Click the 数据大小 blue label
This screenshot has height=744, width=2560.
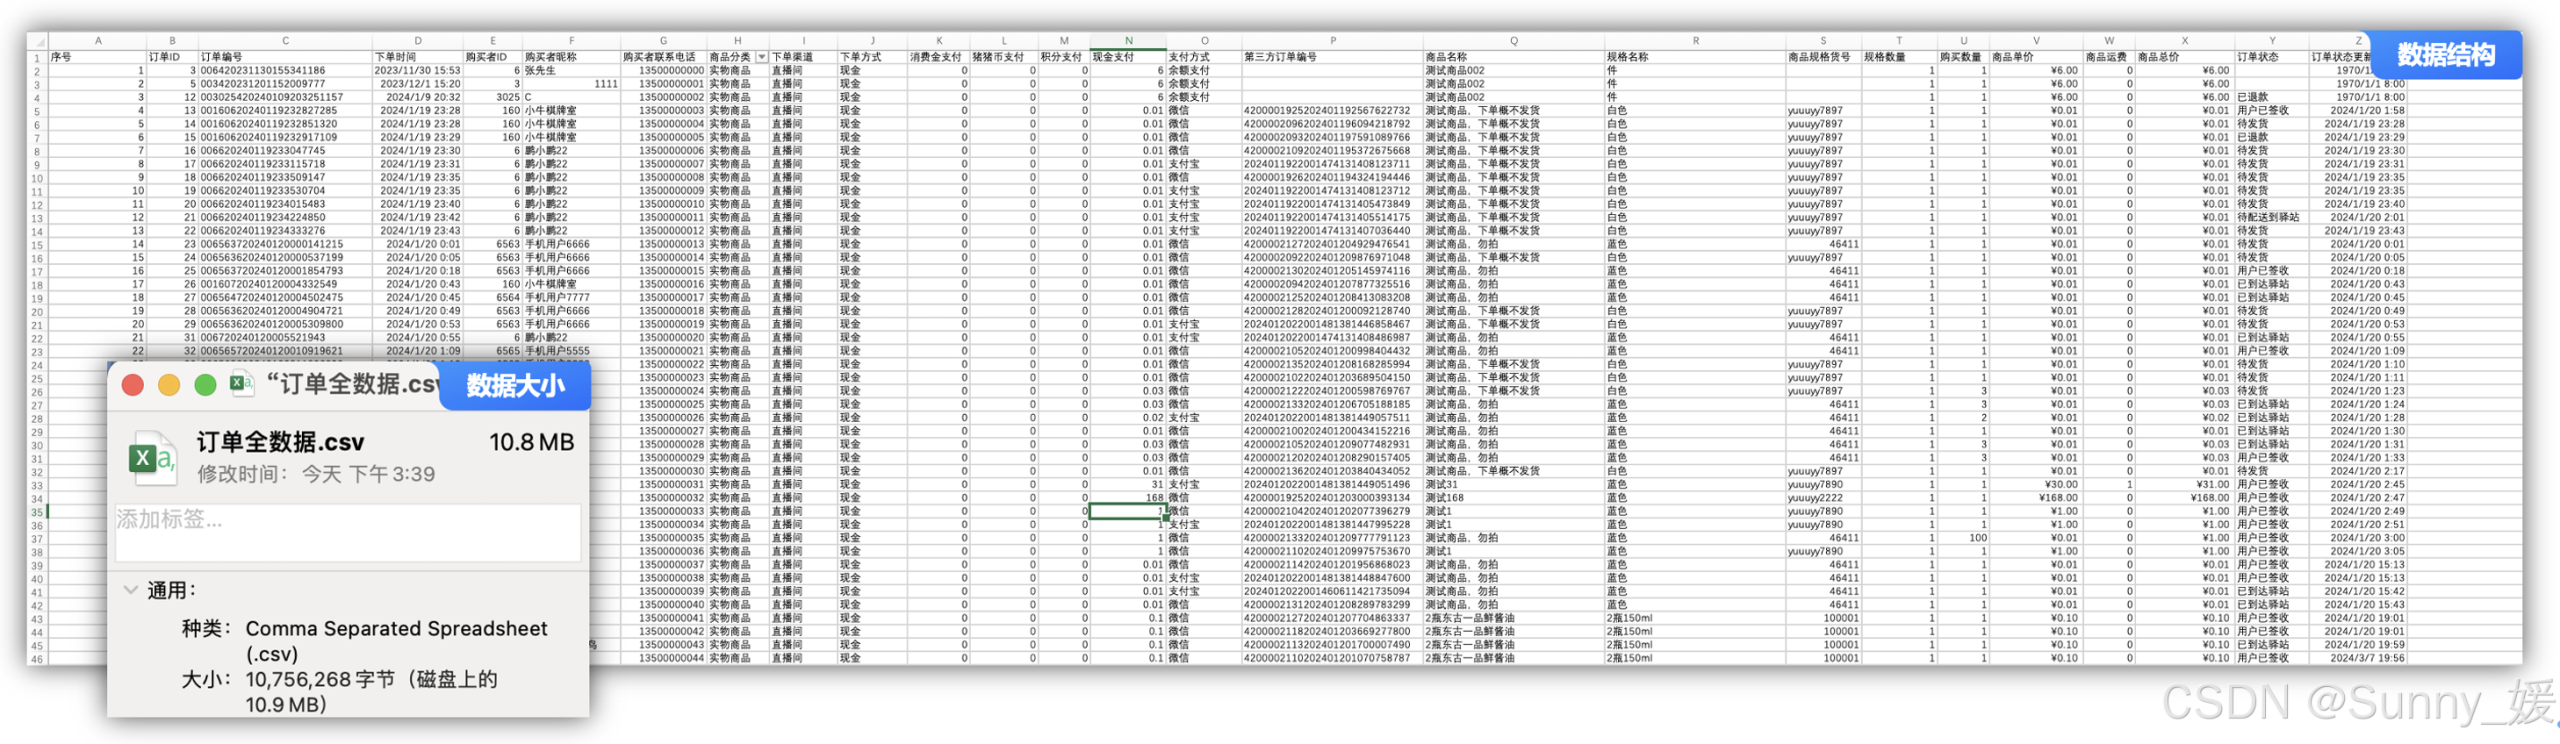[x=515, y=386]
